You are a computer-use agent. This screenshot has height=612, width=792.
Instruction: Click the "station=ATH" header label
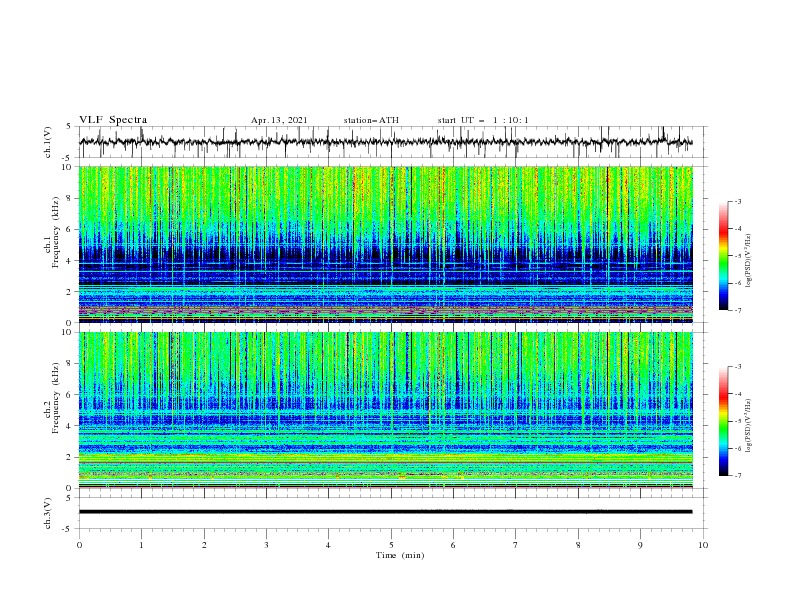(371, 120)
